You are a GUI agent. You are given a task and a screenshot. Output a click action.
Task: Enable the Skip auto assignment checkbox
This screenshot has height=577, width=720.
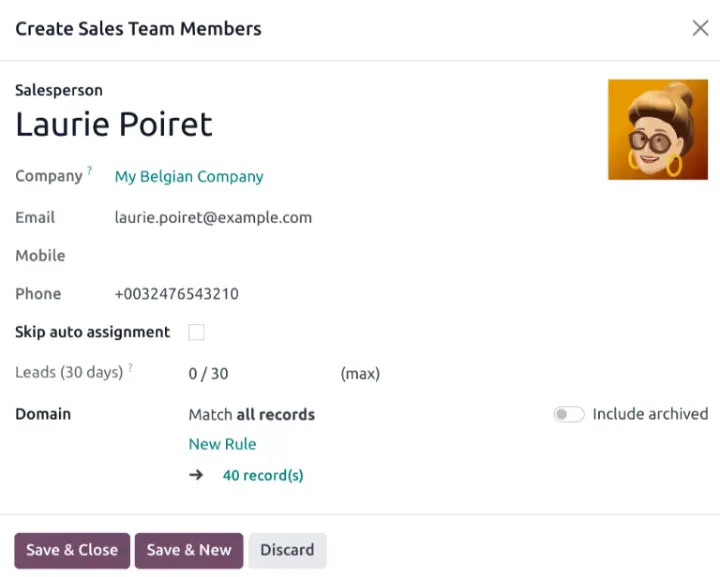tap(196, 332)
